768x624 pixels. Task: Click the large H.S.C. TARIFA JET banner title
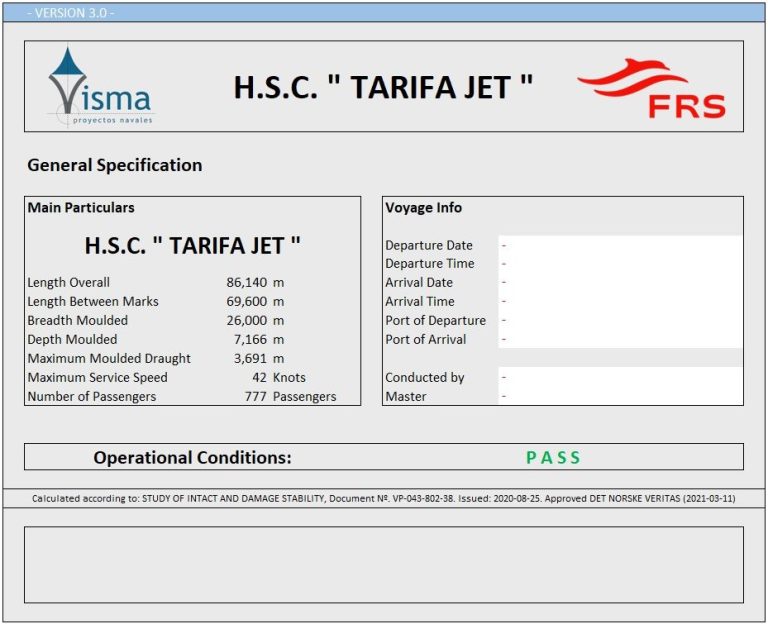click(383, 87)
